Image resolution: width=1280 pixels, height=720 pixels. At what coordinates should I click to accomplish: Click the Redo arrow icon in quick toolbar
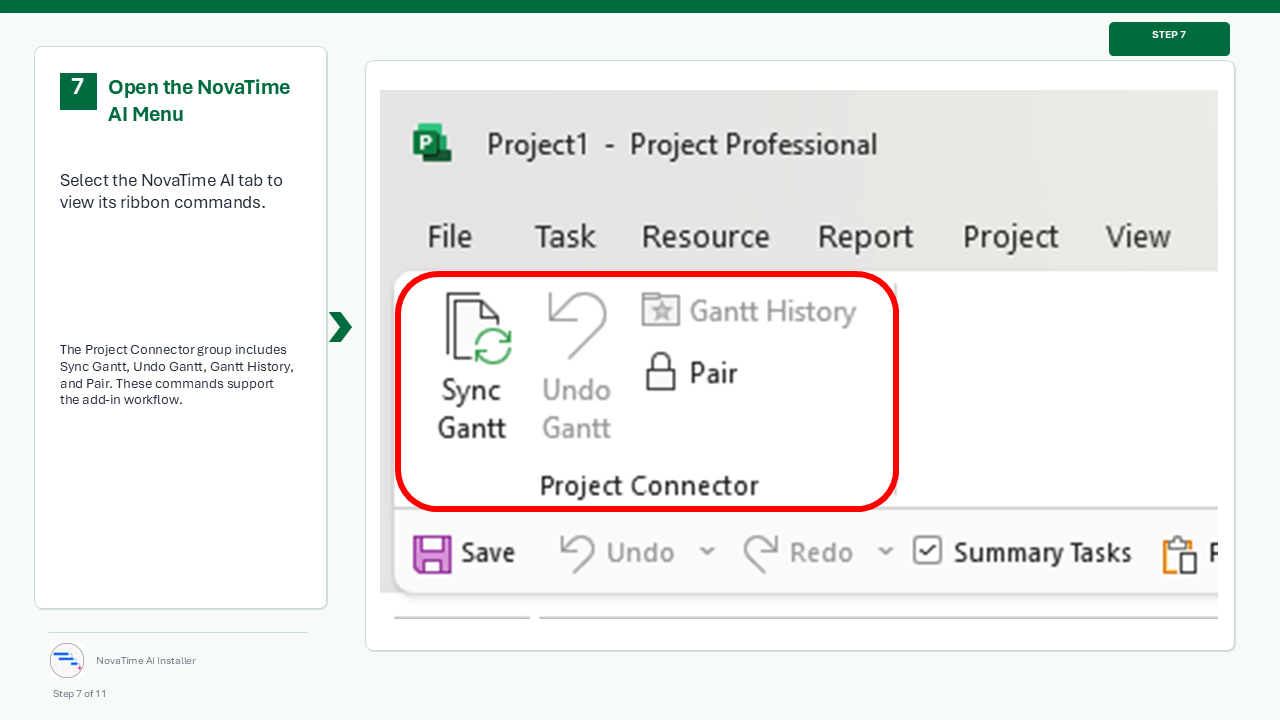pos(761,552)
